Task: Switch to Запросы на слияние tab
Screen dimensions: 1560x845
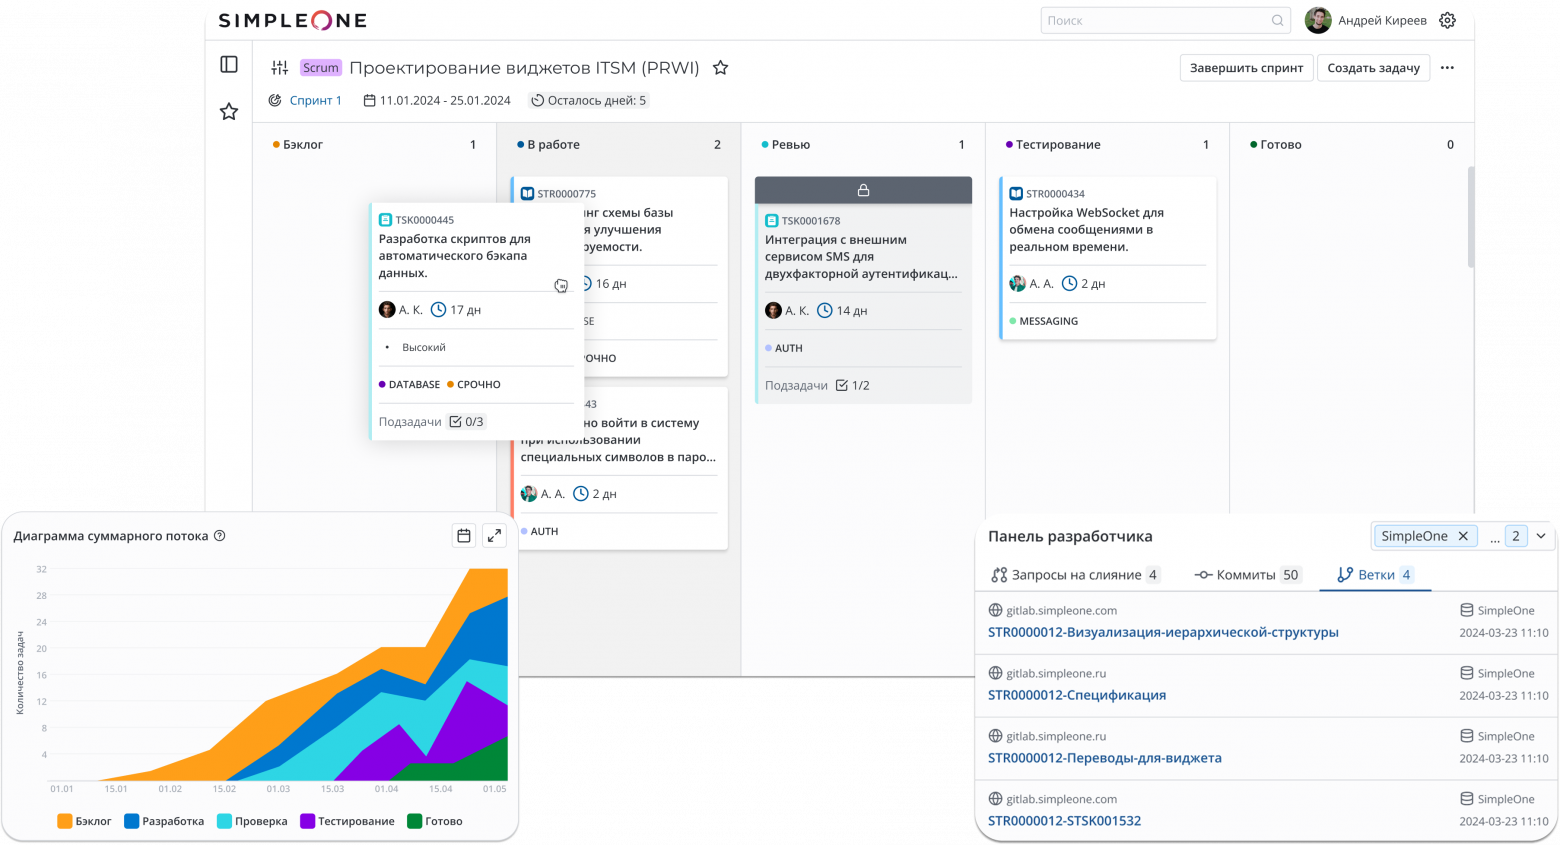Action: pyautogui.click(x=1074, y=575)
